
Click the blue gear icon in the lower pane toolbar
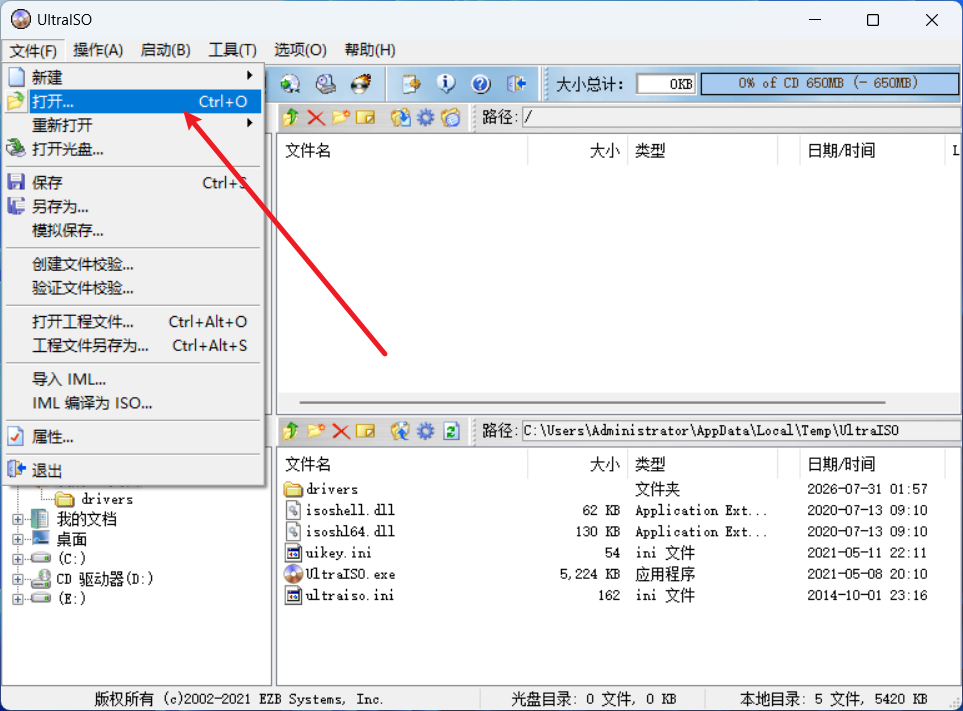[x=426, y=431]
